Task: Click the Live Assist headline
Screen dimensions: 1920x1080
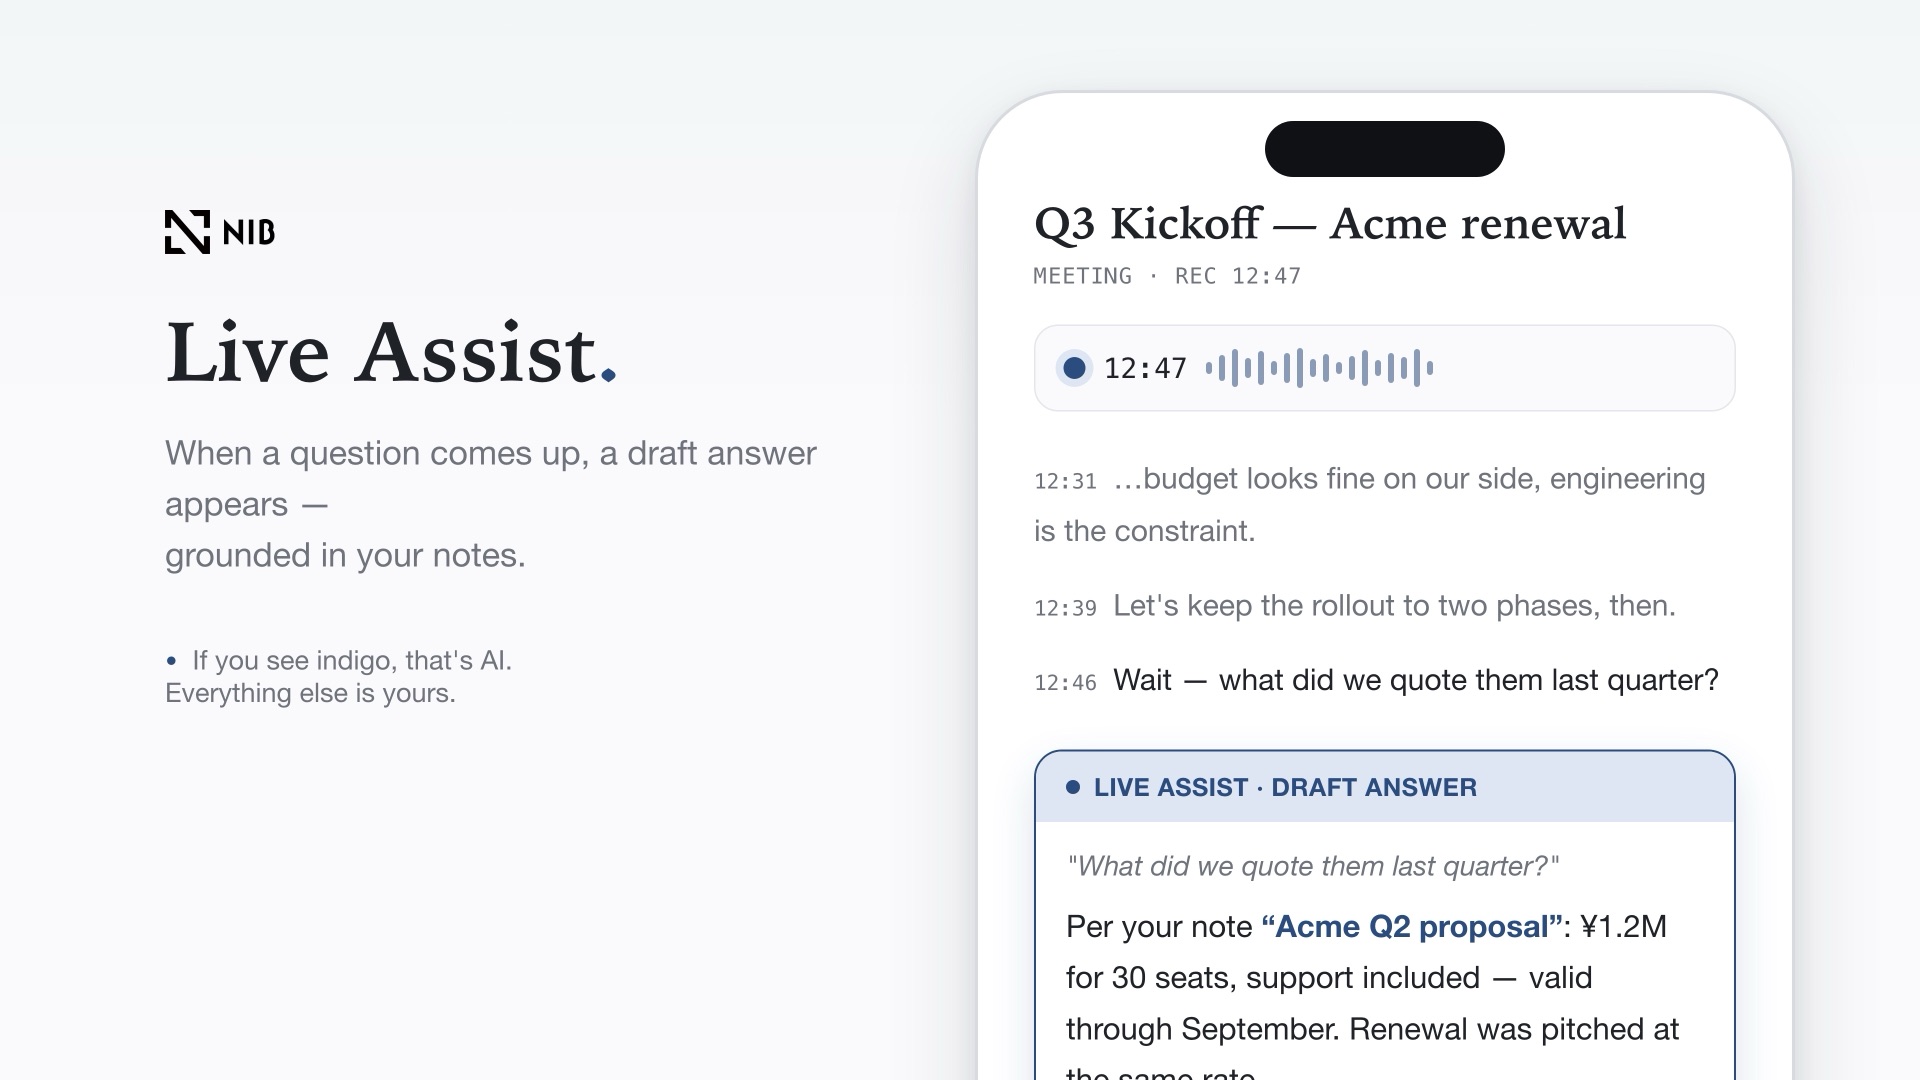Action: pos(391,352)
